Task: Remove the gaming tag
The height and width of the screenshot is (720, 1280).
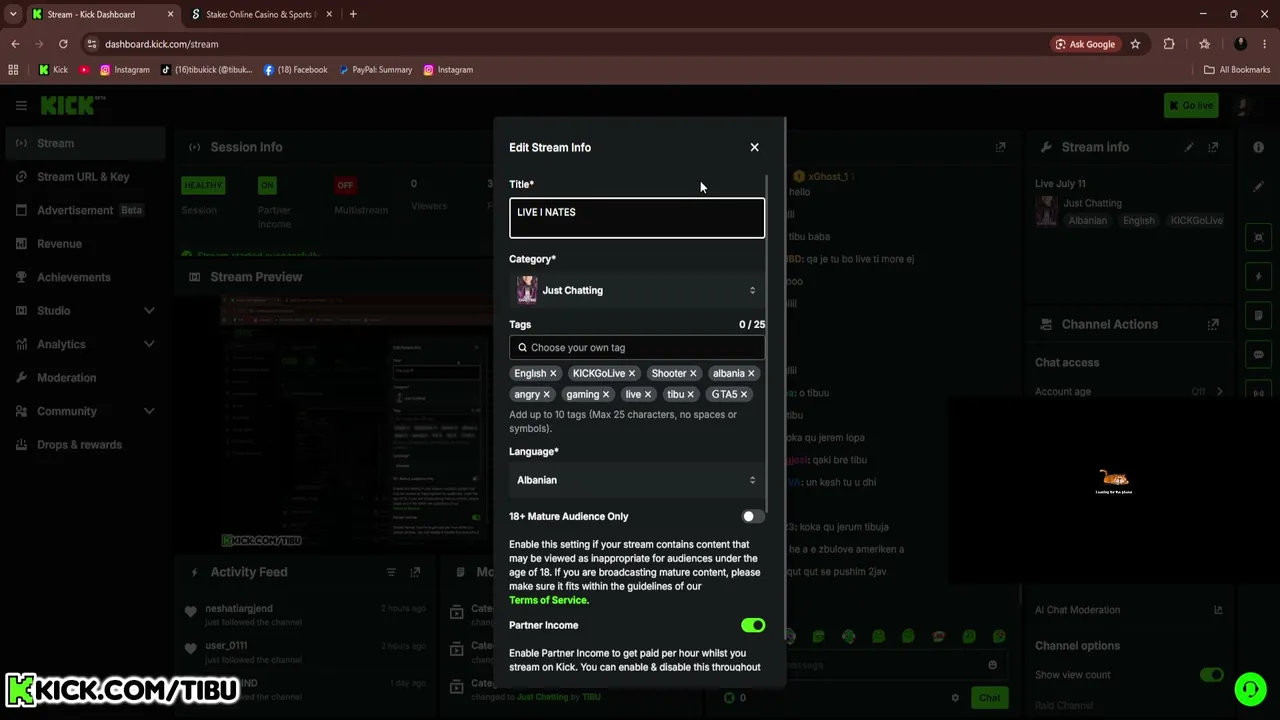Action: (x=606, y=394)
